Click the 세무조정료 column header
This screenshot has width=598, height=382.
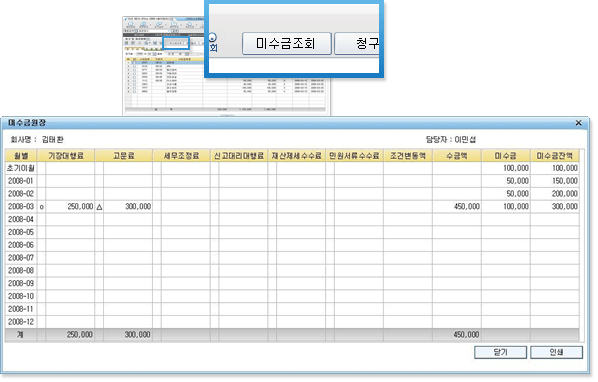click(x=182, y=156)
